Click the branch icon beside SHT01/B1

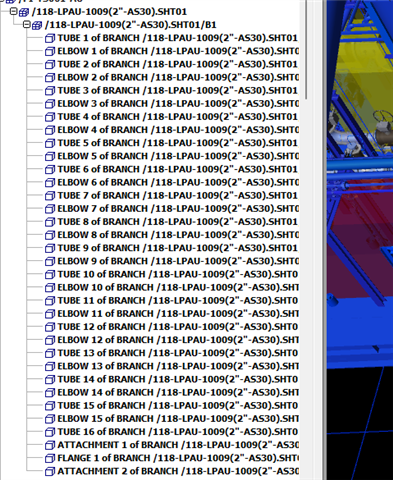click(37, 26)
